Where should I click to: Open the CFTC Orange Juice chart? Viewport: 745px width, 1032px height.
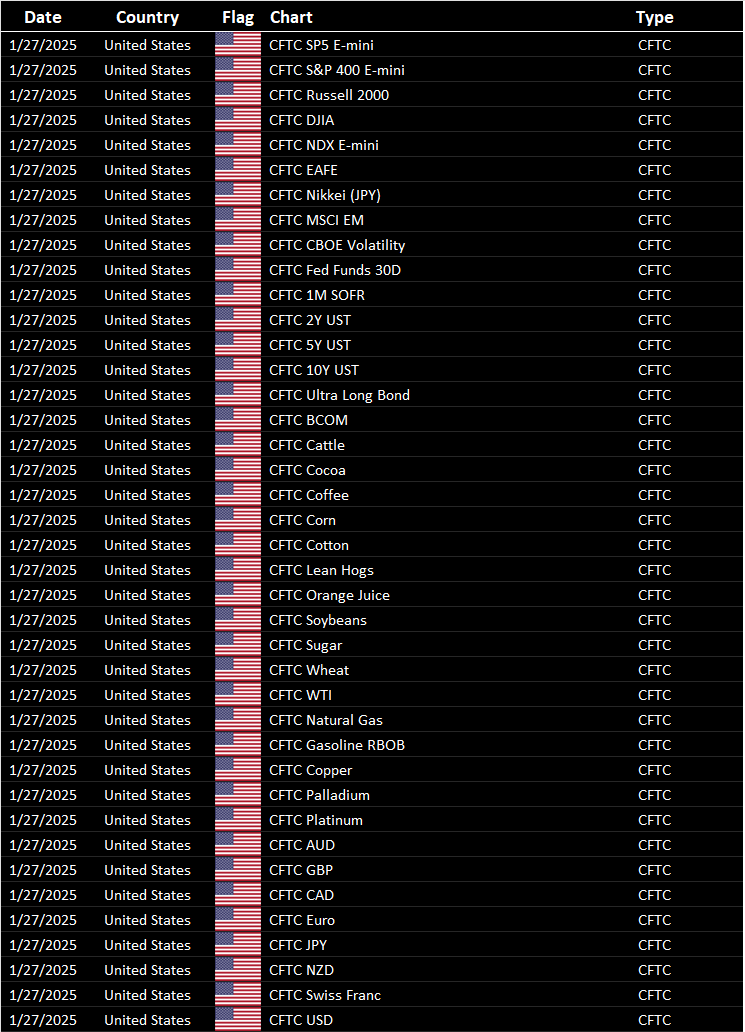[x=329, y=595]
